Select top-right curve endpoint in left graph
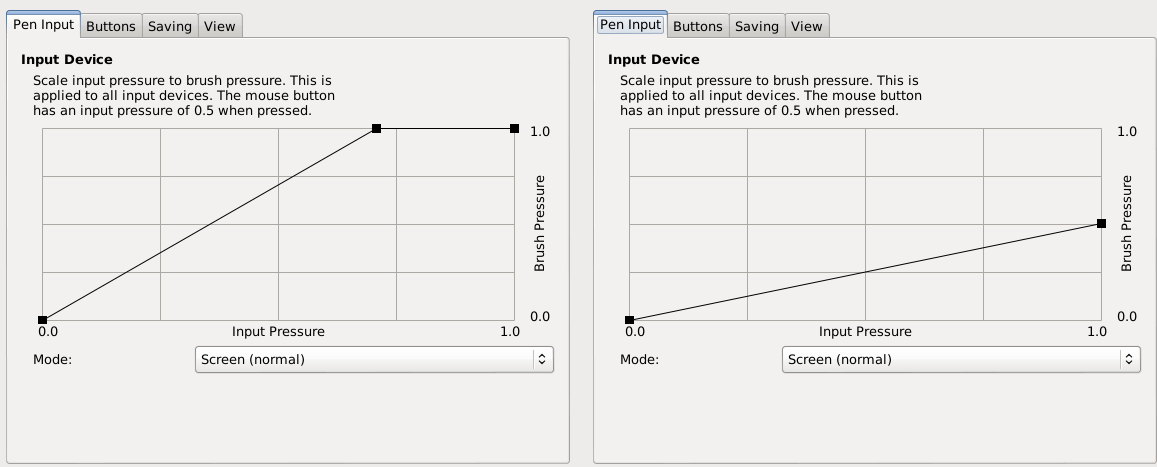The width and height of the screenshot is (1157, 467). (515, 128)
